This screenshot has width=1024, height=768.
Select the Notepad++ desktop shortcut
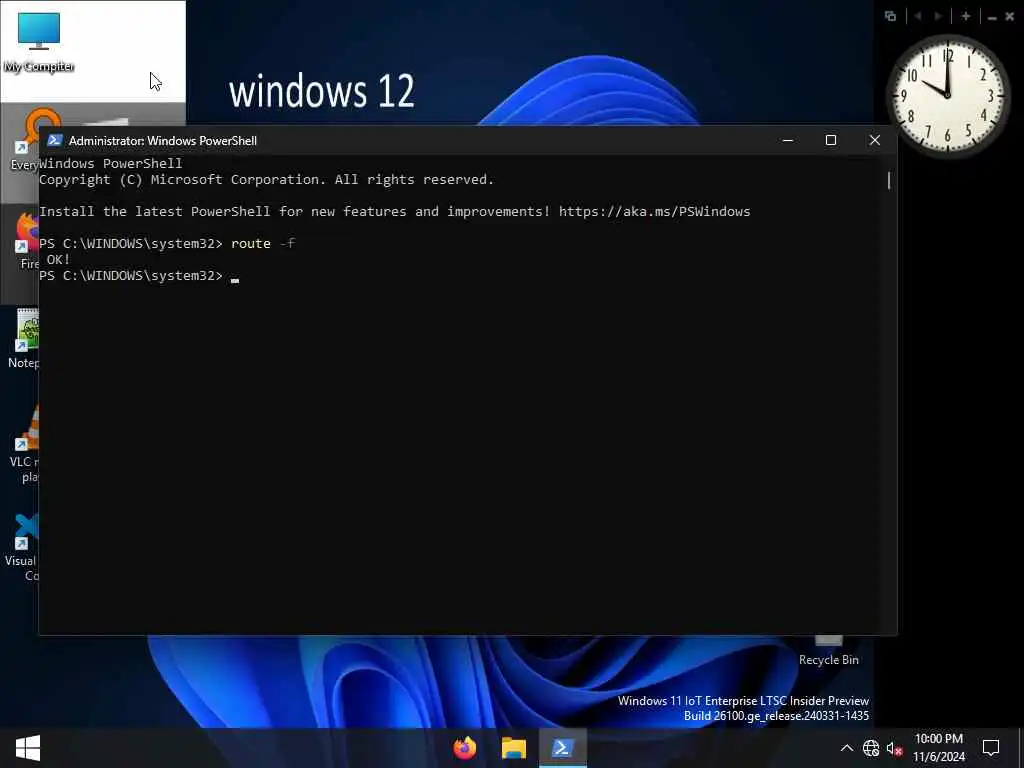click(25, 338)
